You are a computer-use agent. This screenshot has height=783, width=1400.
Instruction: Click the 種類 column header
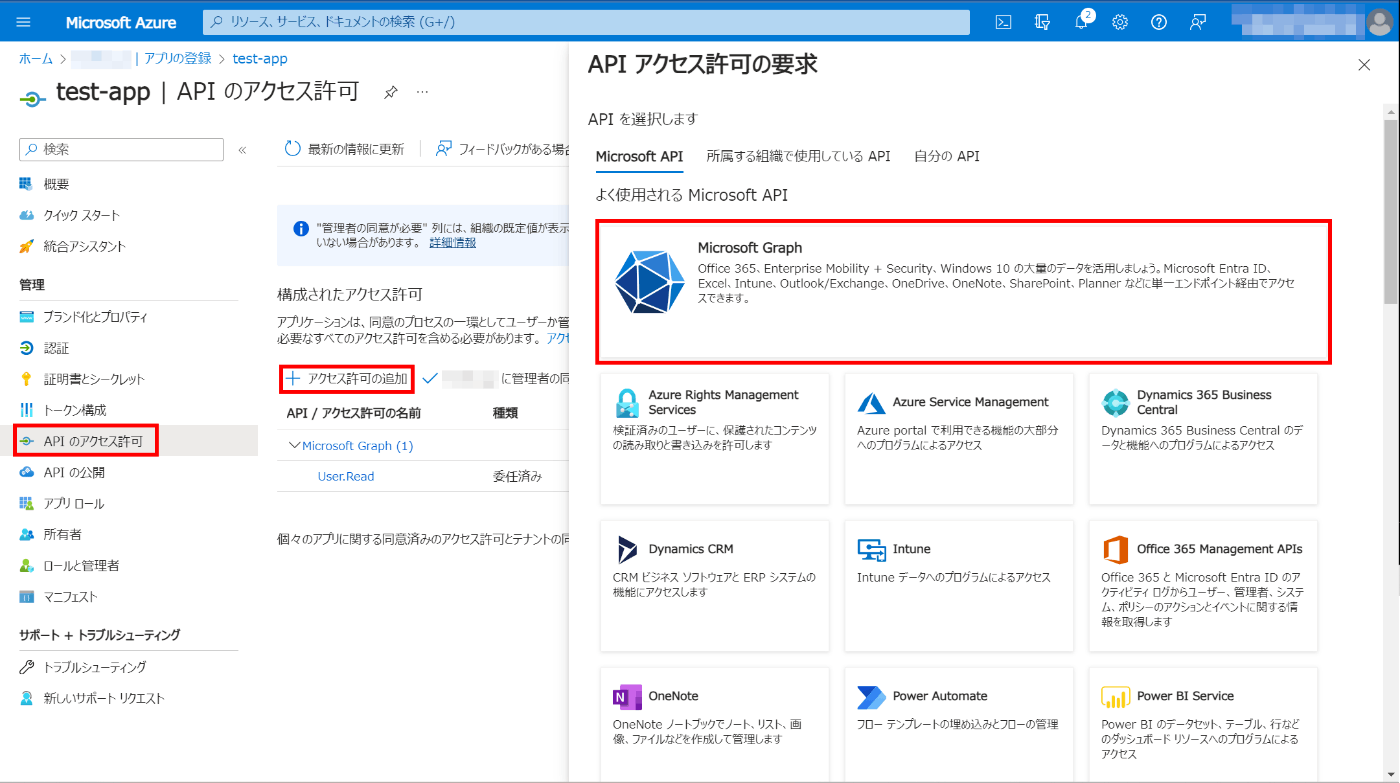click(505, 413)
